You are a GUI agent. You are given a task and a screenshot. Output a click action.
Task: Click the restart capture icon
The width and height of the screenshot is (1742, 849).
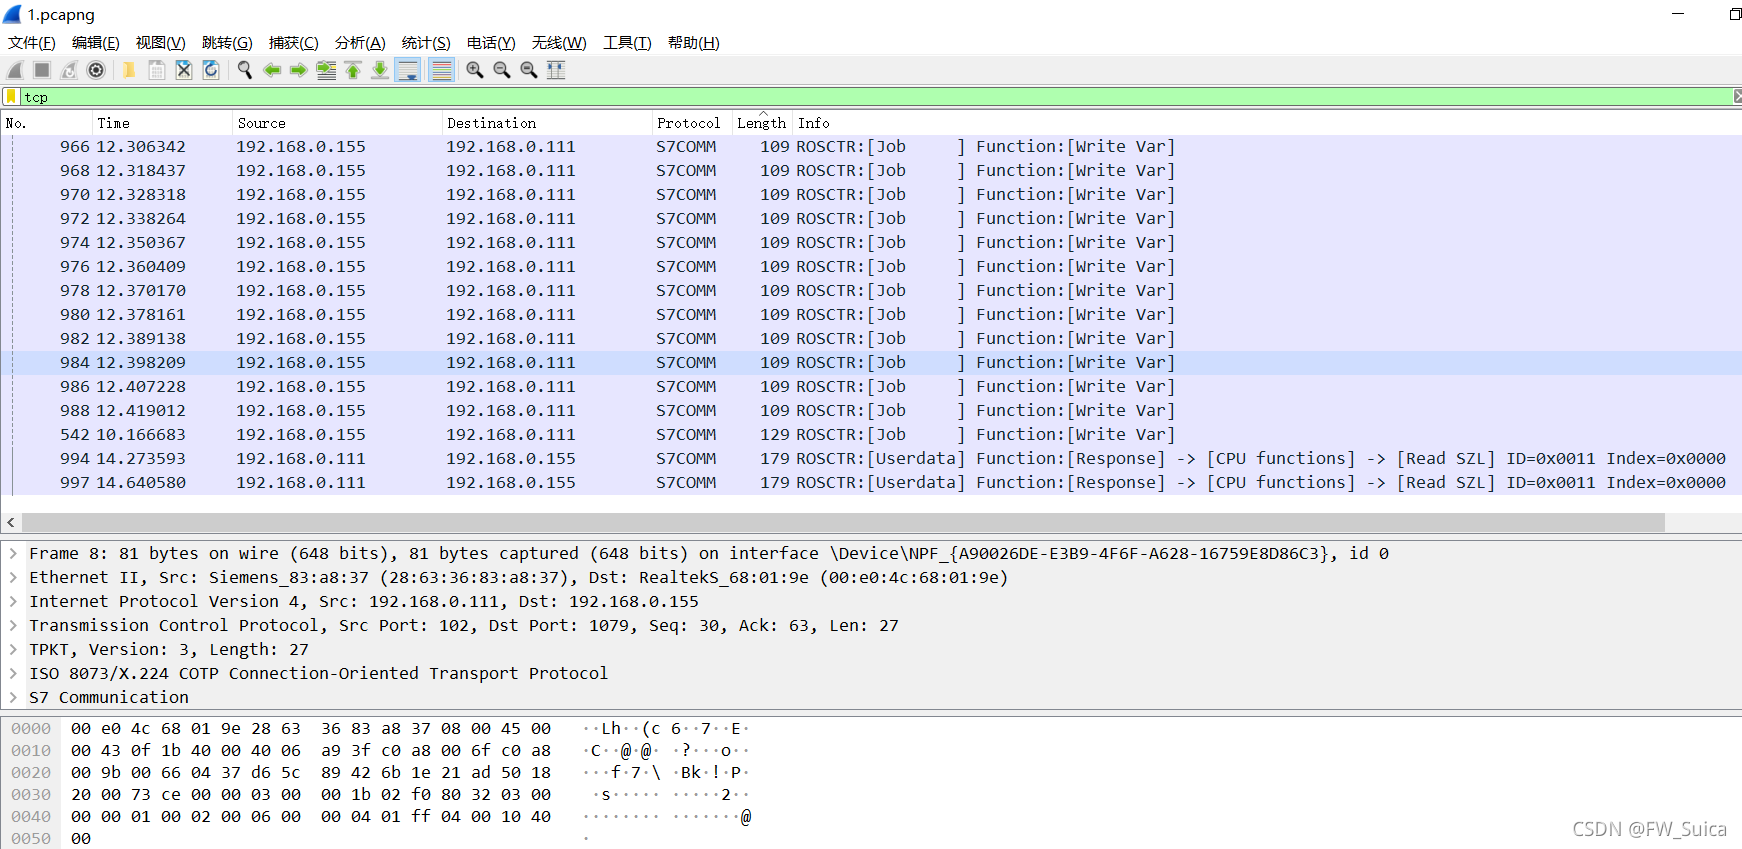[69, 70]
